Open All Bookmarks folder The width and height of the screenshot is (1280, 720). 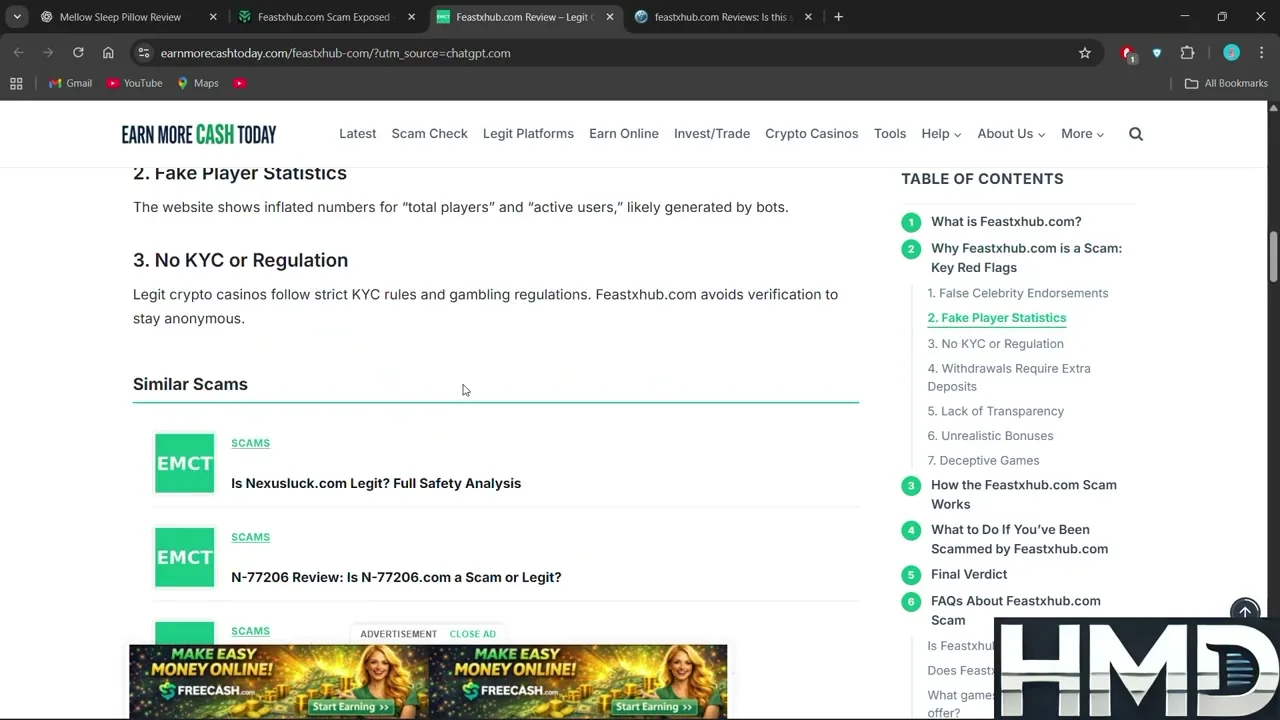(1226, 83)
